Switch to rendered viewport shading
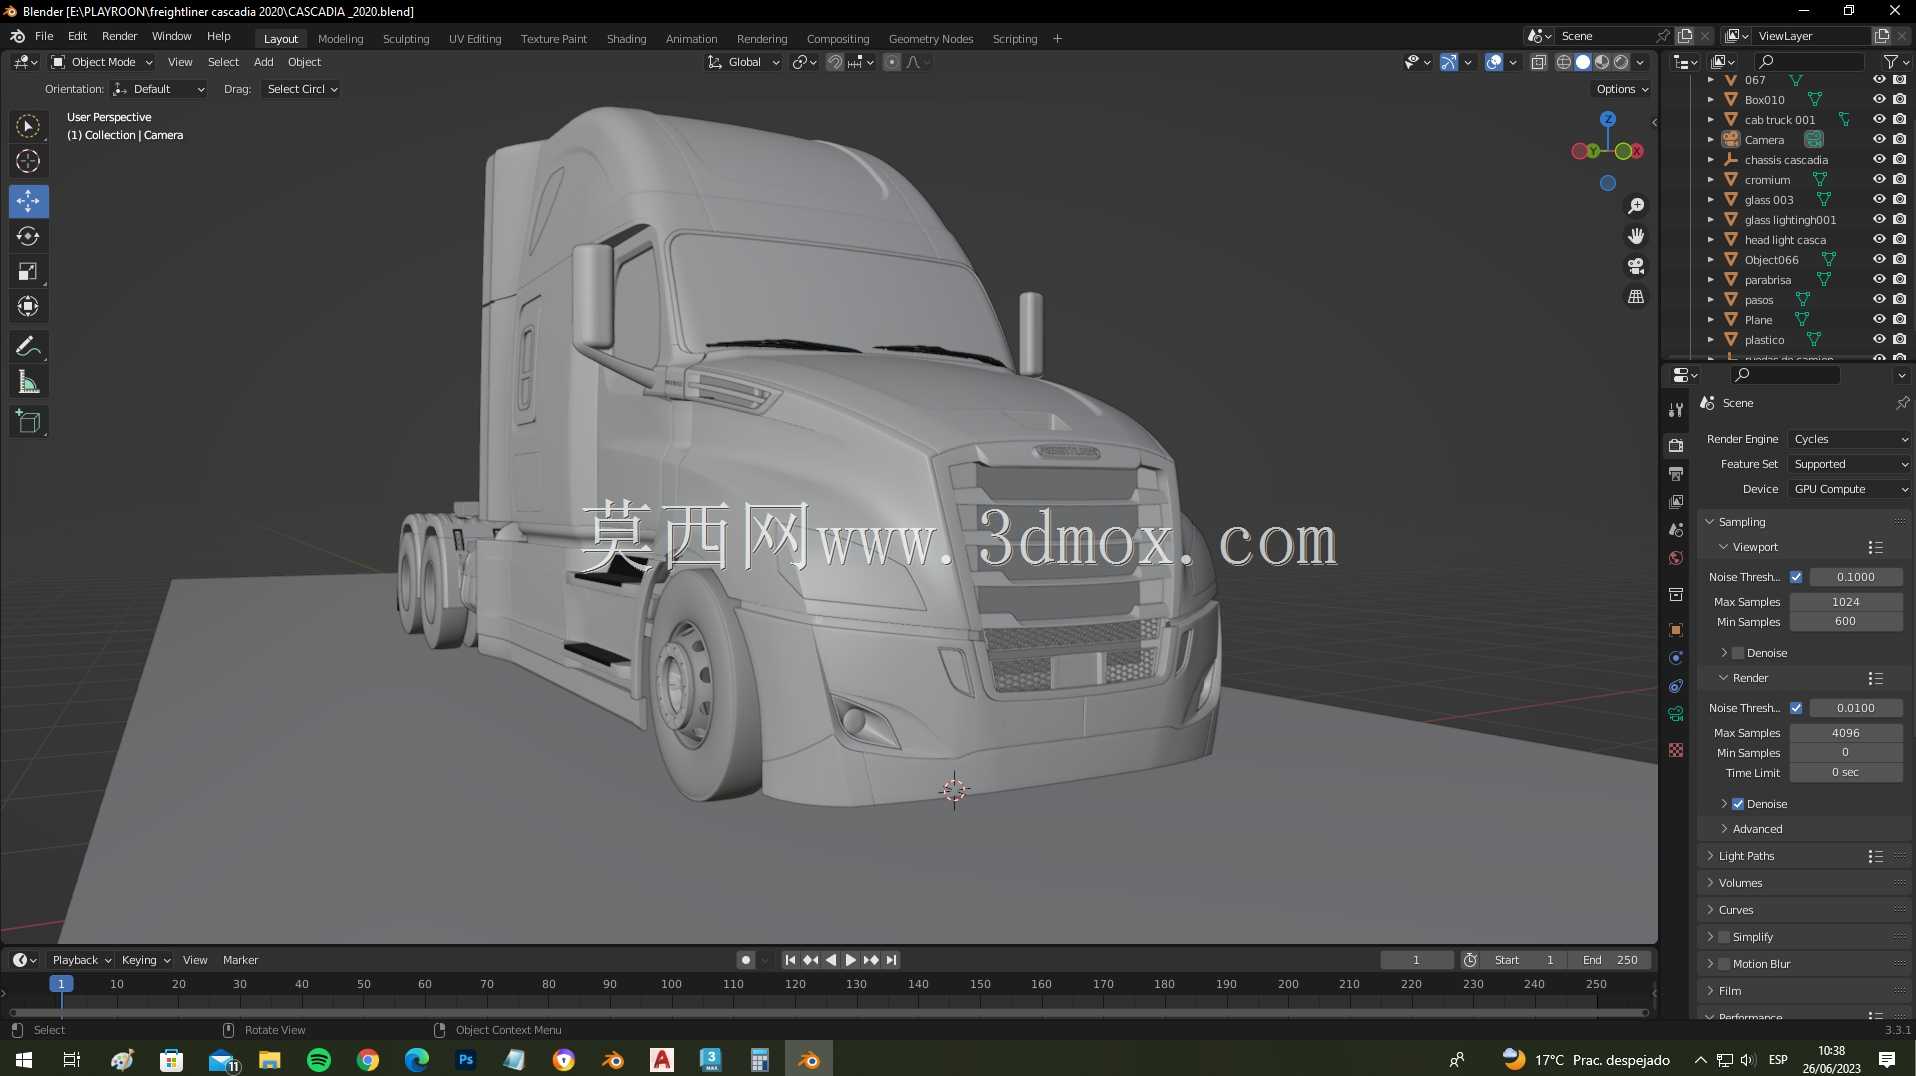 click(1621, 62)
